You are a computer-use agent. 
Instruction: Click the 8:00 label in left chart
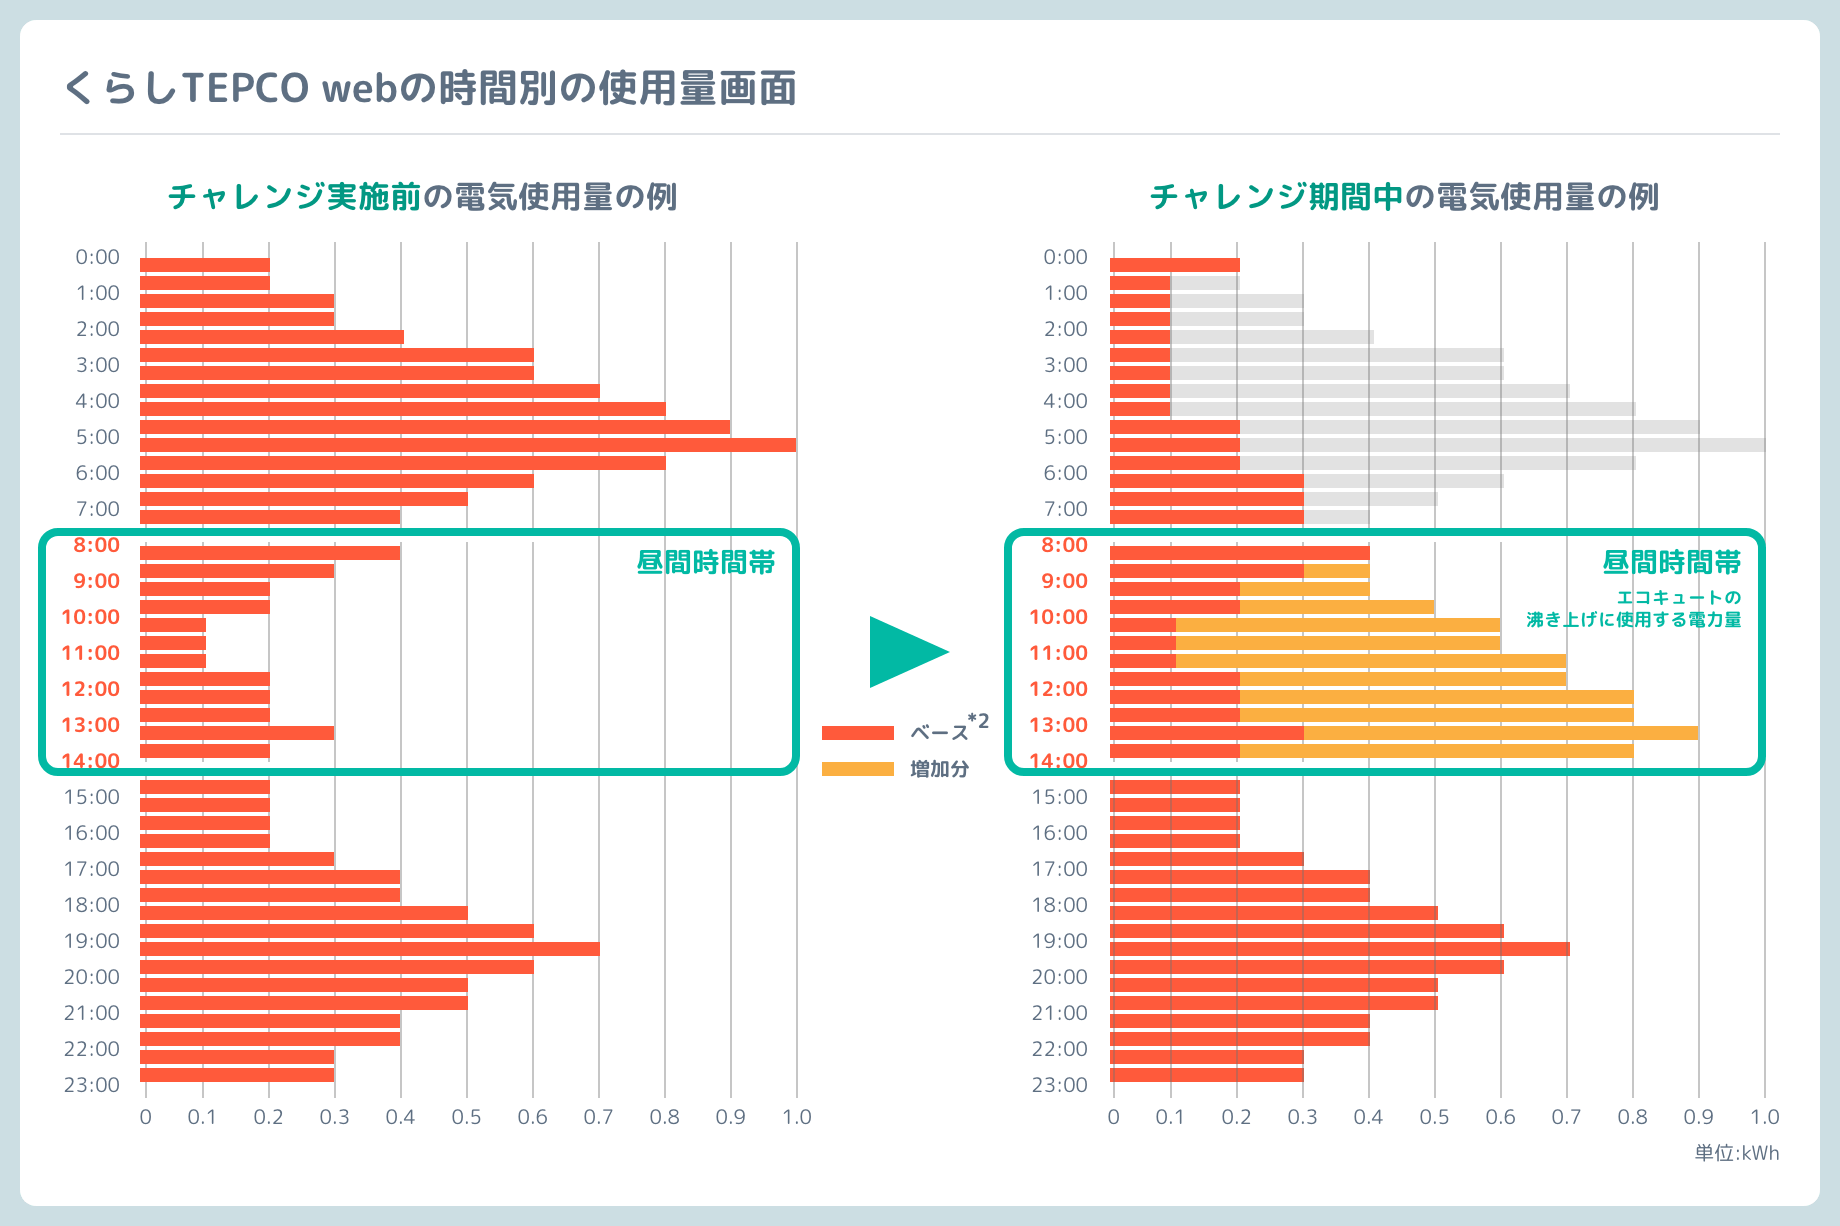point(96,545)
